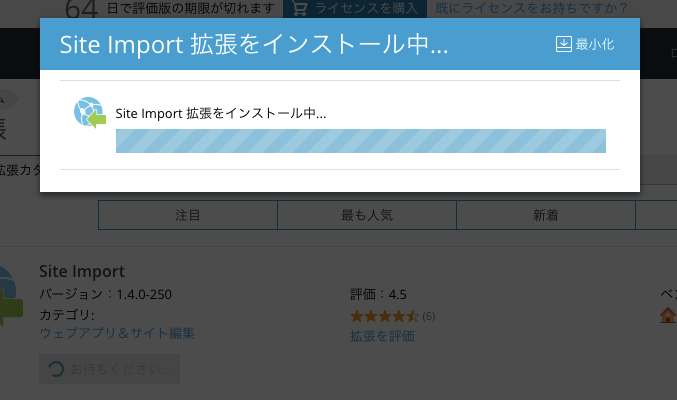Image resolution: width=677 pixels, height=400 pixels.
Task: Click the trial expiry text 日で評価版の期限が切れます
Action: pos(191,8)
